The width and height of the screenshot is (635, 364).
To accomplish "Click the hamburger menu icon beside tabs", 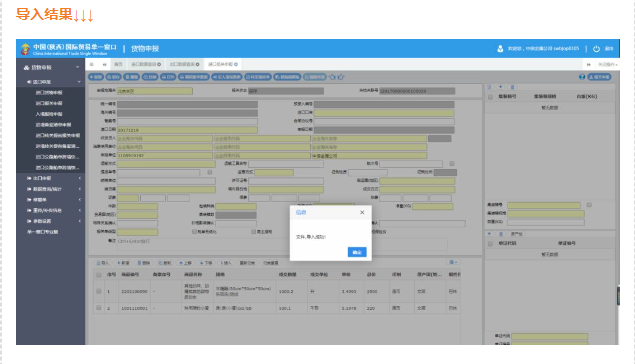I will 92,64.
